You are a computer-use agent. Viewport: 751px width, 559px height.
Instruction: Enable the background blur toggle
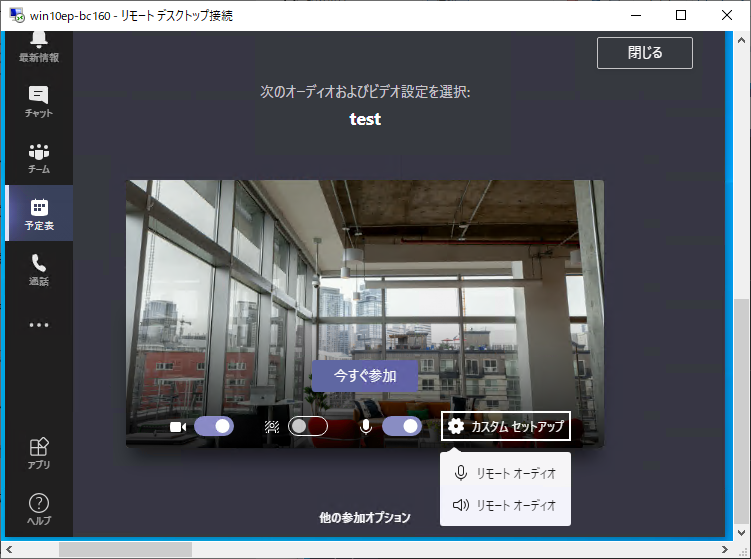click(x=308, y=426)
